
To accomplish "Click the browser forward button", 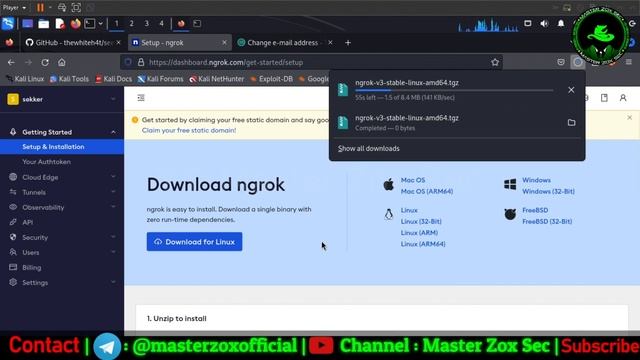I will (x=28, y=62).
